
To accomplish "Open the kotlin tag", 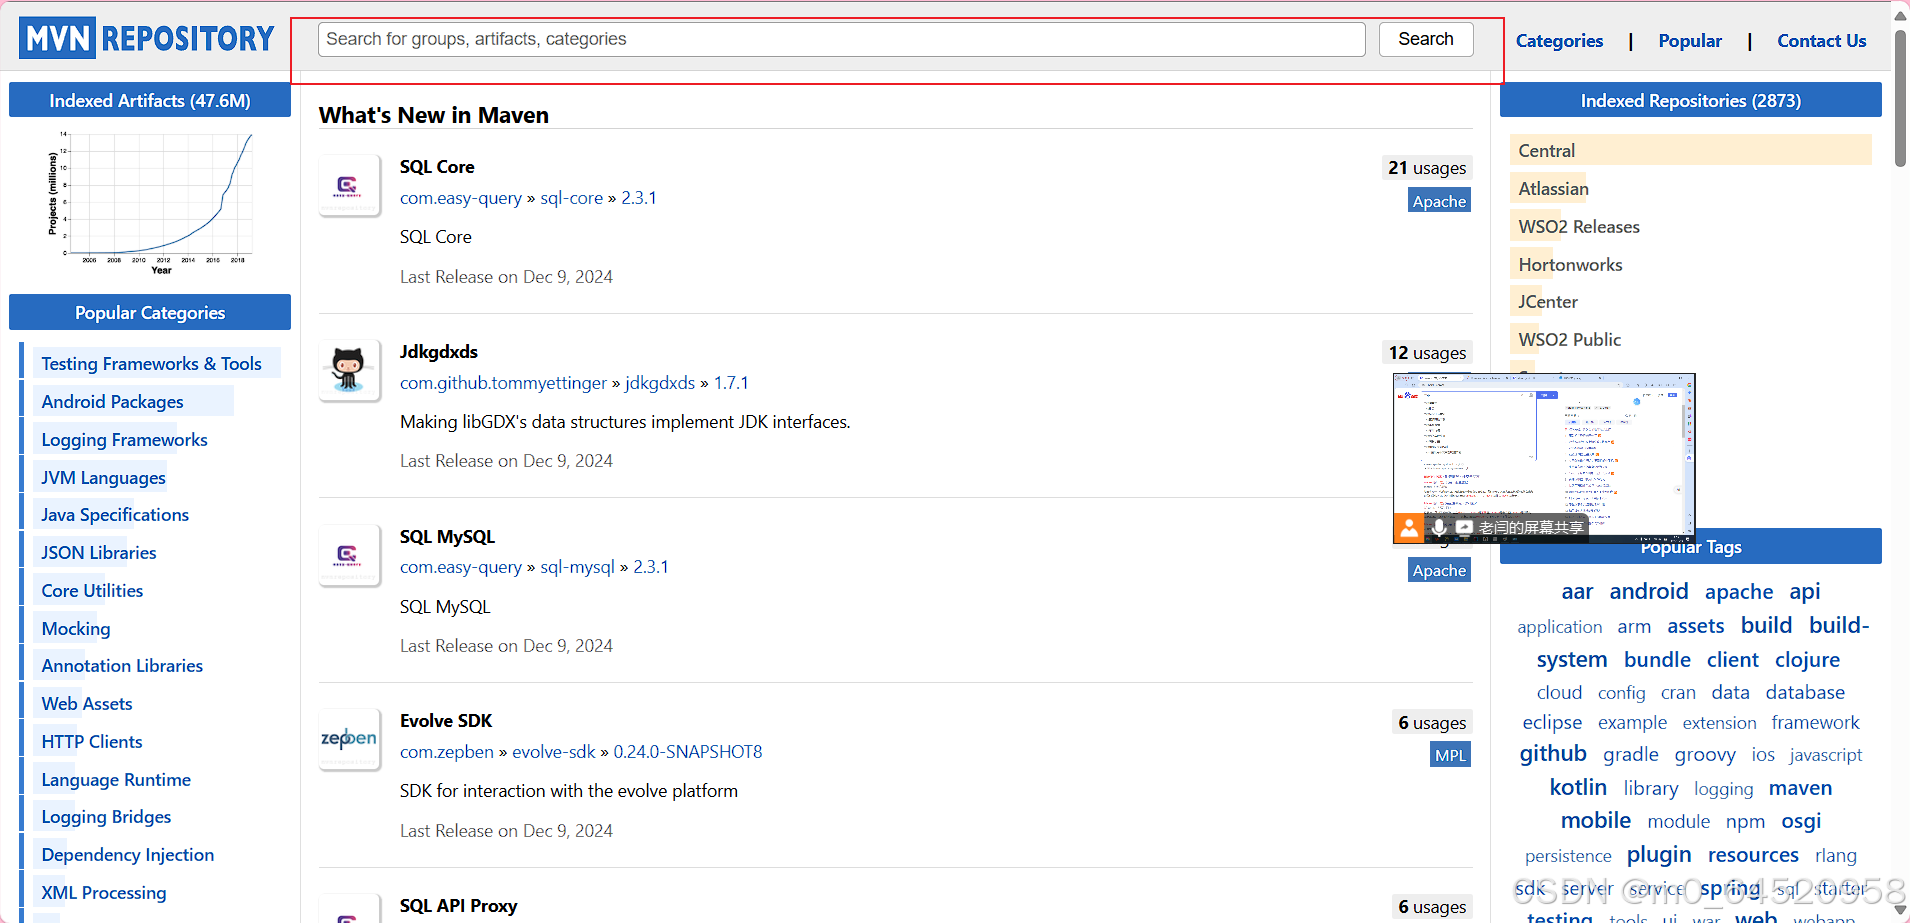I will [x=1578, y=787].
